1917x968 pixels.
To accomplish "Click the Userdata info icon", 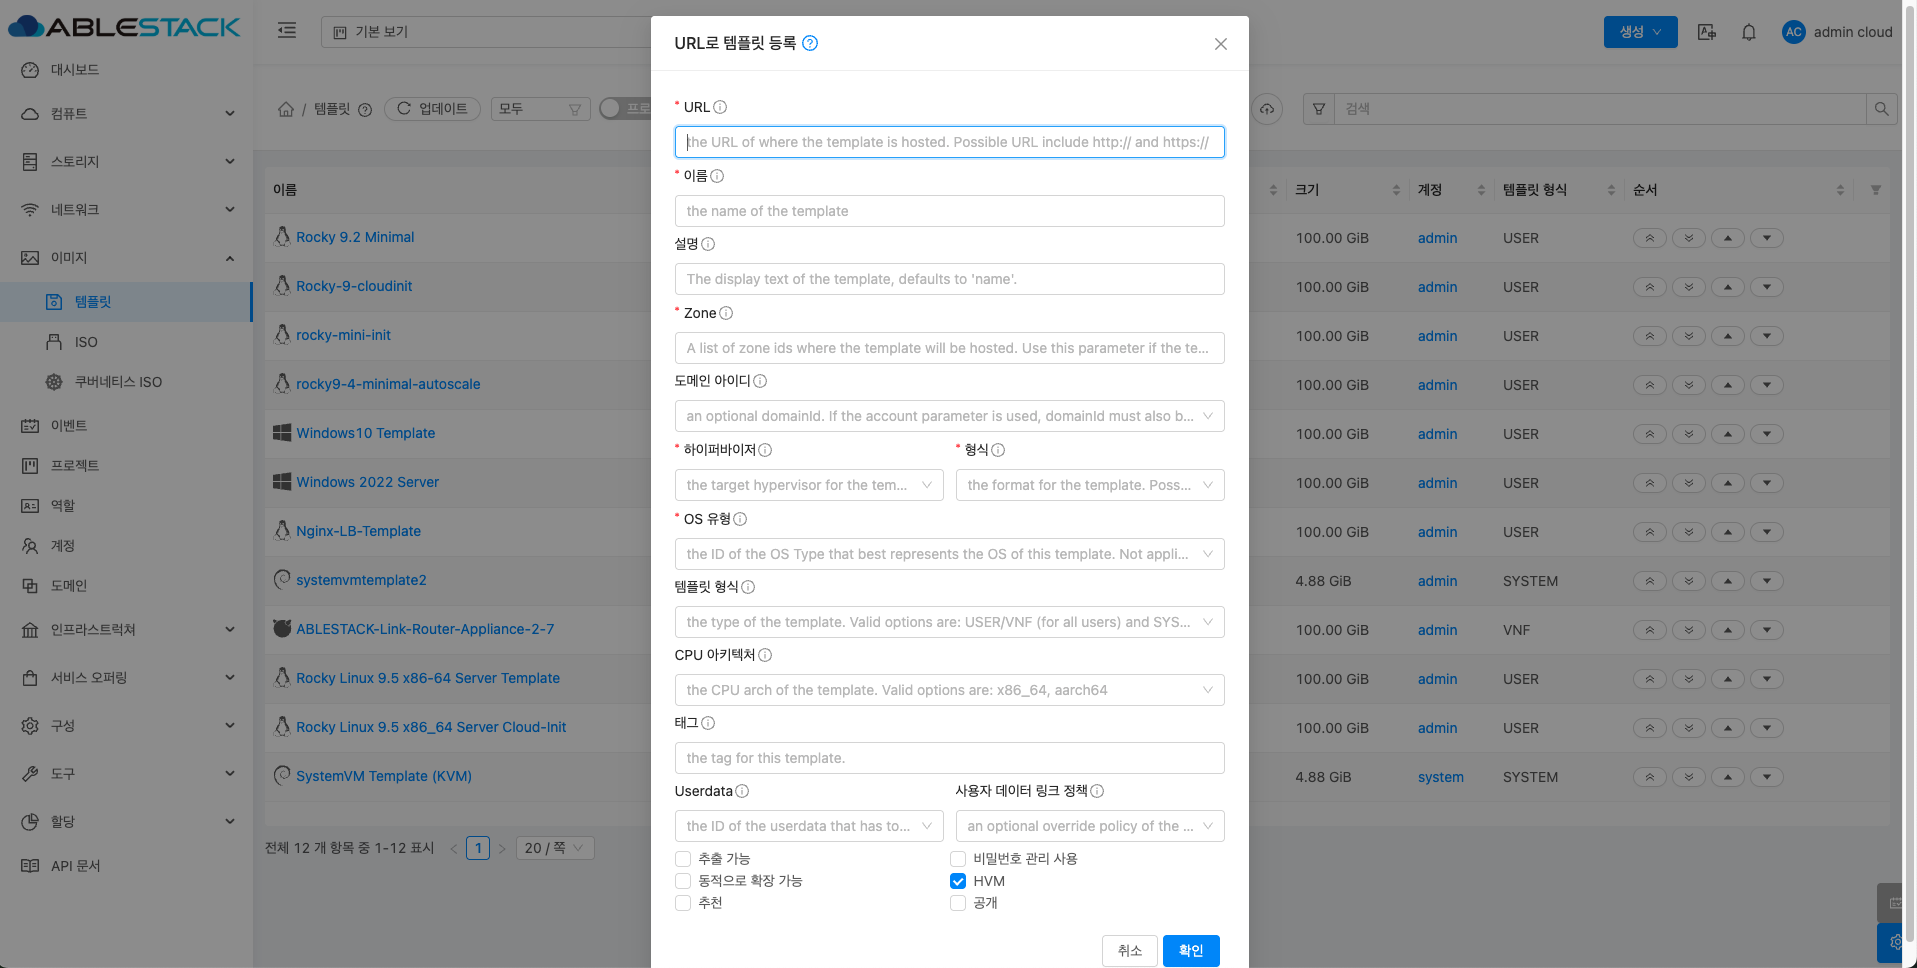I will 742,791.
